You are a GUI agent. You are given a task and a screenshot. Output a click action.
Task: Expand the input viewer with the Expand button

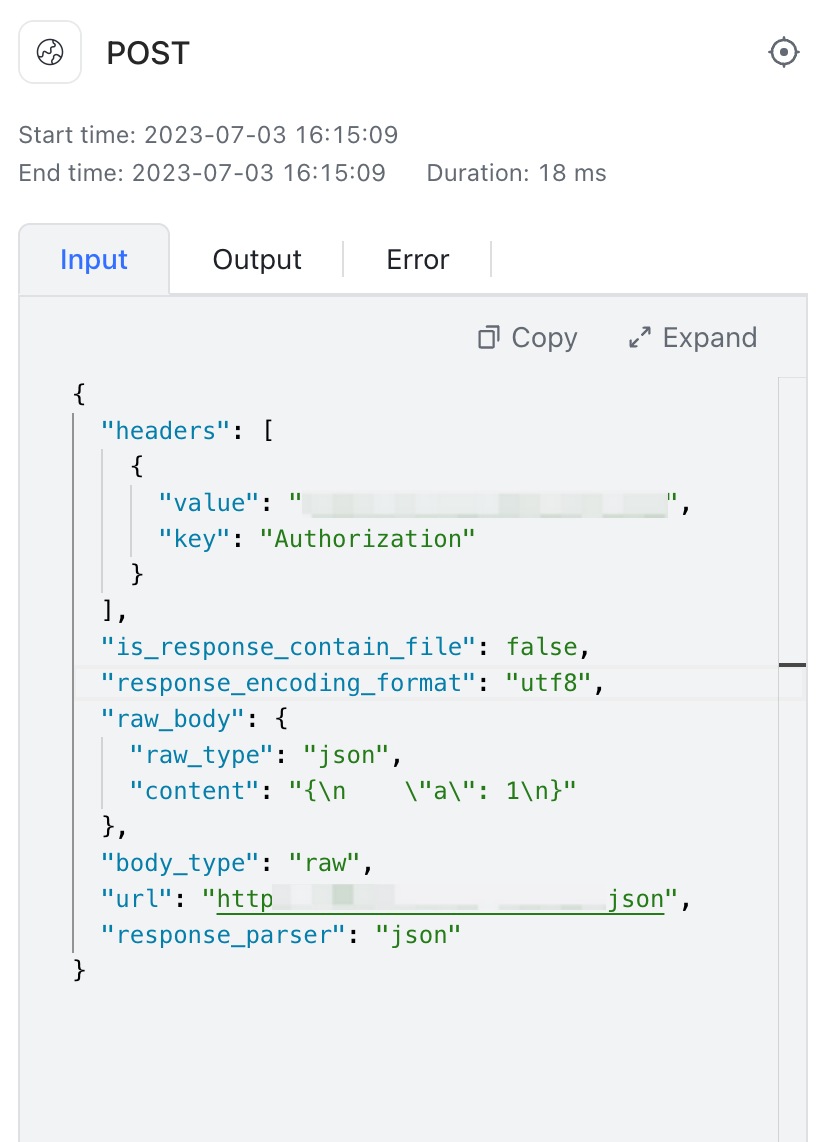[692, 338]
